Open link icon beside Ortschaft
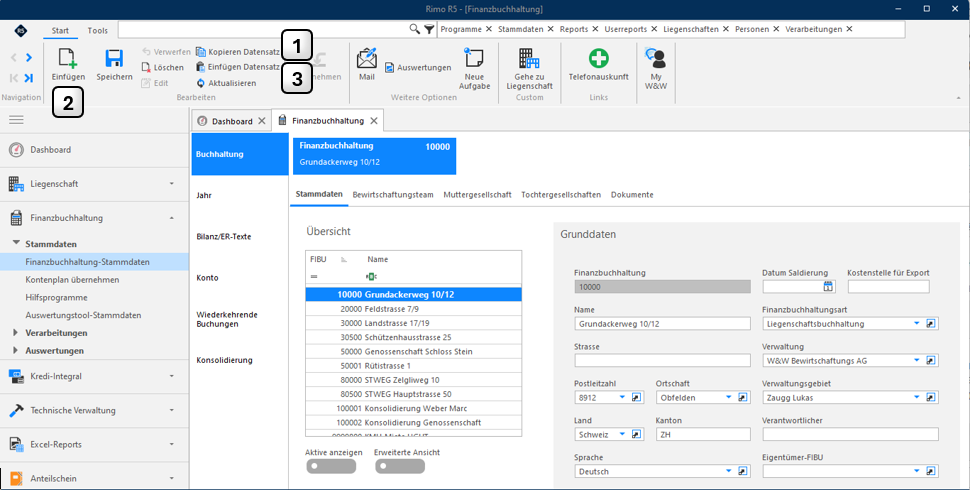Viewport: 970px width, 490px height. point(742,397)
